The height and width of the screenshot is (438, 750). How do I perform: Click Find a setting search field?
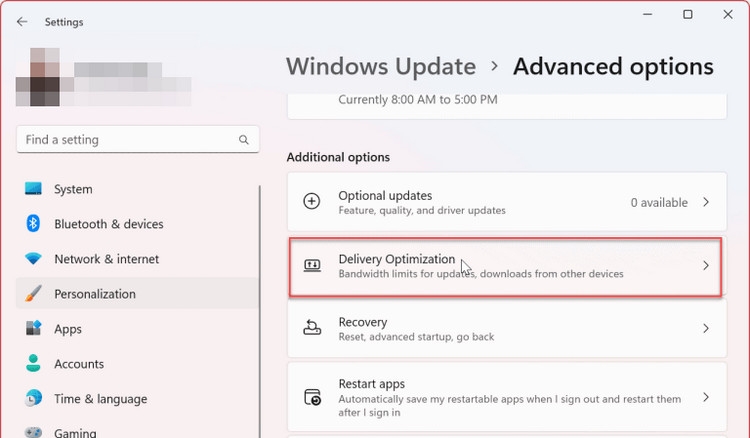[x=138, y=140]
